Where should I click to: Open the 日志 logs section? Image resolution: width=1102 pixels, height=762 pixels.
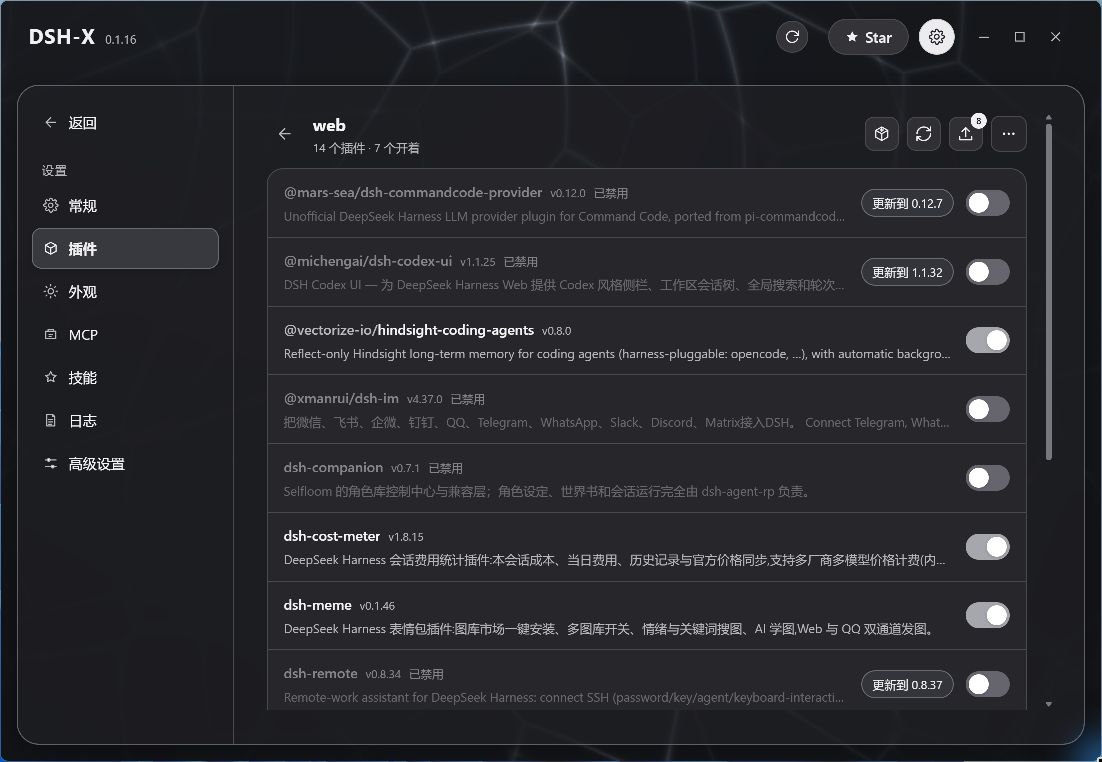125,420
